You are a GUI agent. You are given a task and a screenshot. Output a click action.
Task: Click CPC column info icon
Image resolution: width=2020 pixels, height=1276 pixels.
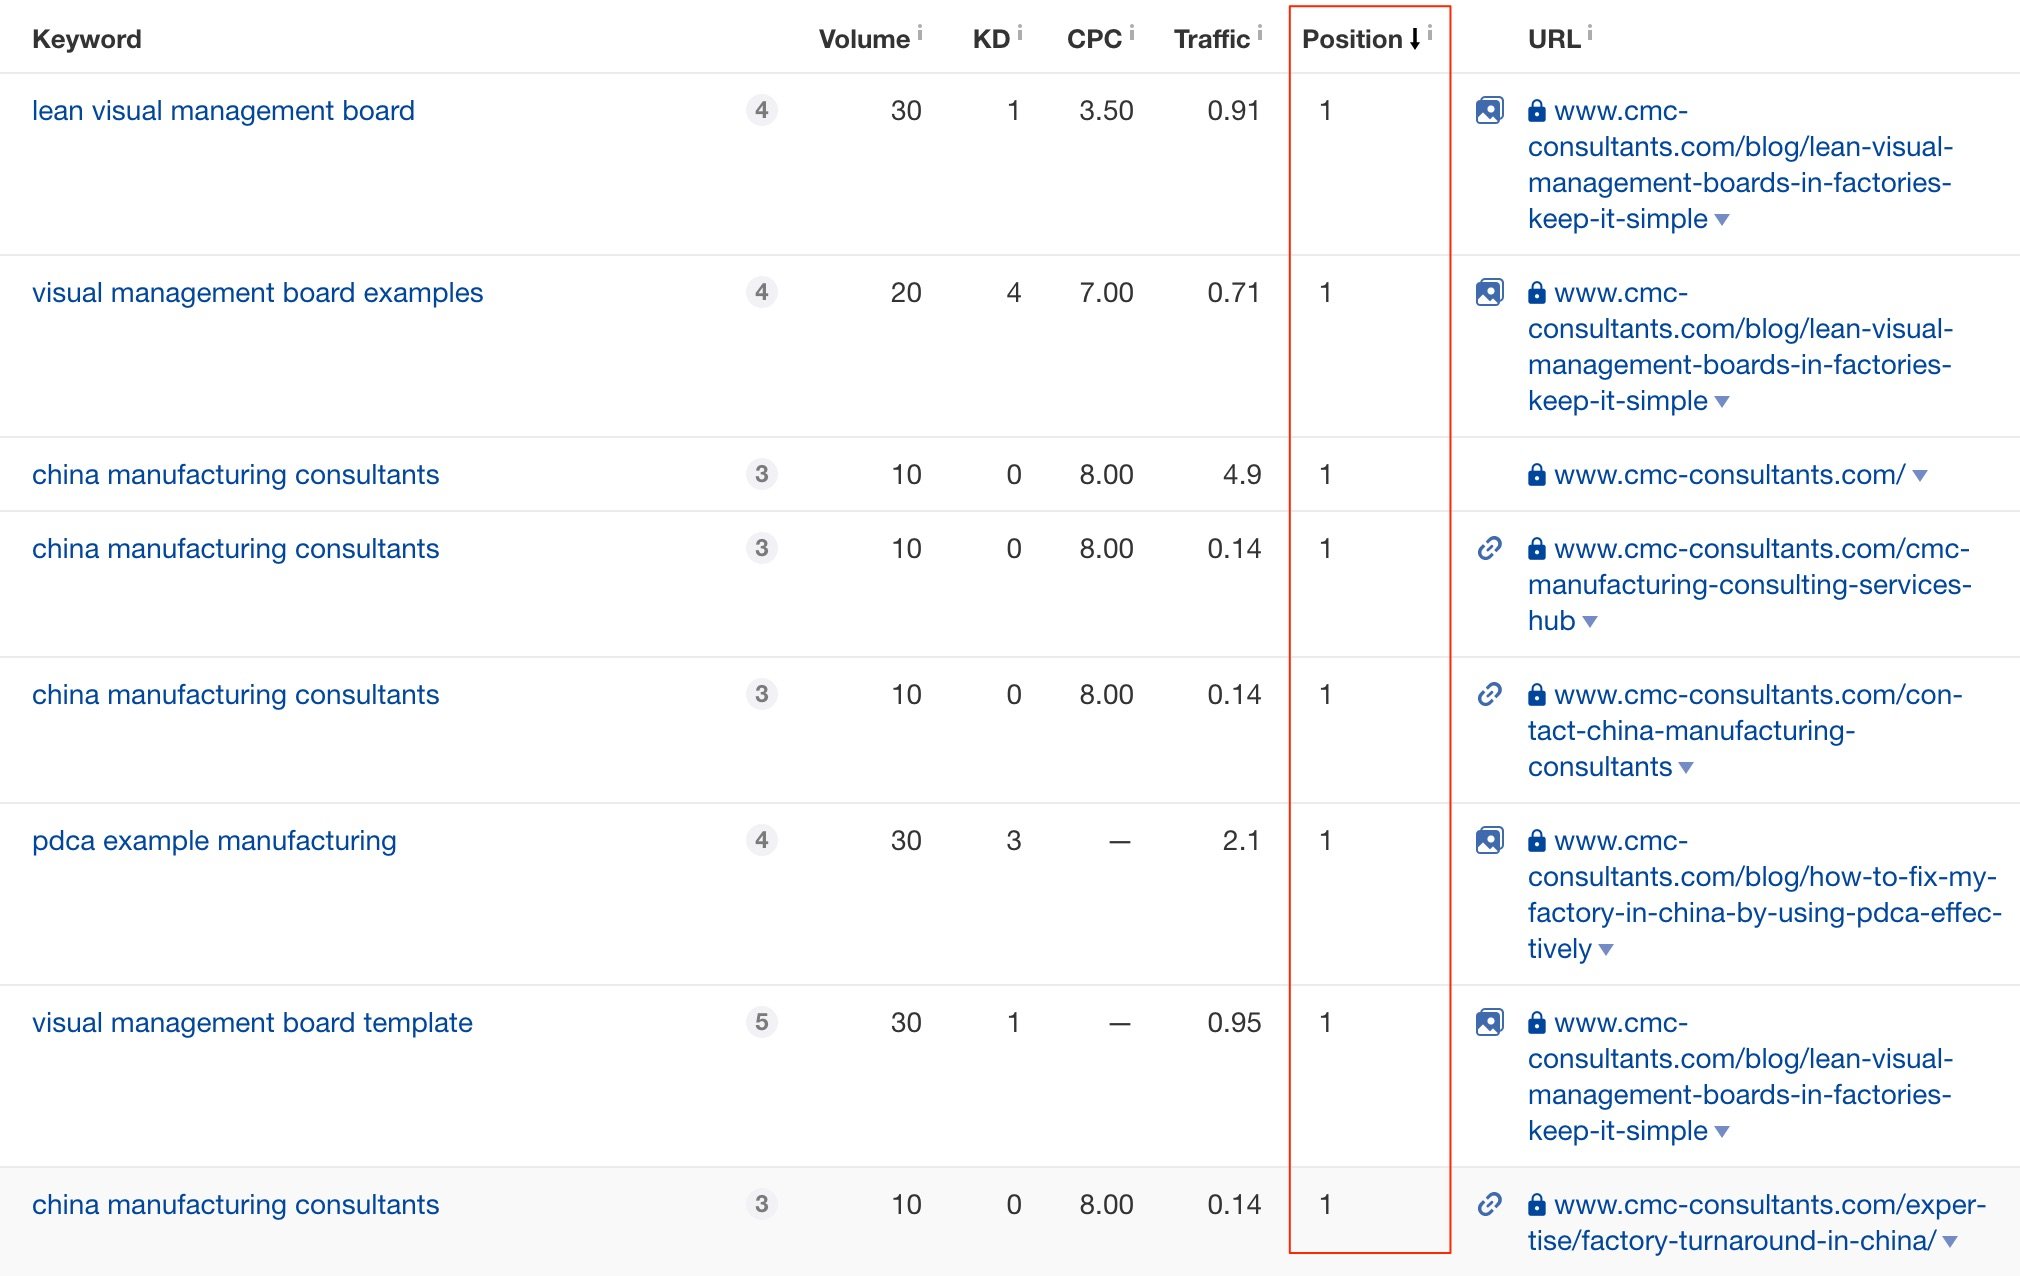point(1132,32)
